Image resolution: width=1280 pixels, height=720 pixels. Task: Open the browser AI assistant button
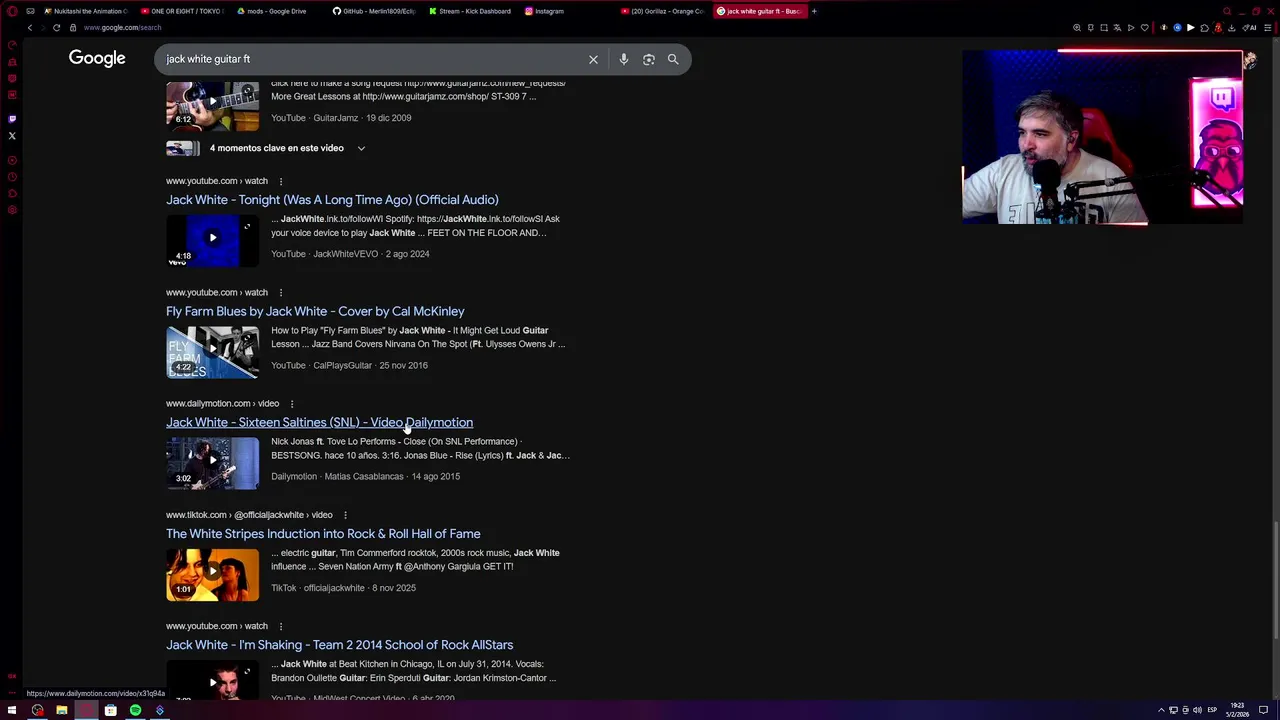tap(1248, 28)
